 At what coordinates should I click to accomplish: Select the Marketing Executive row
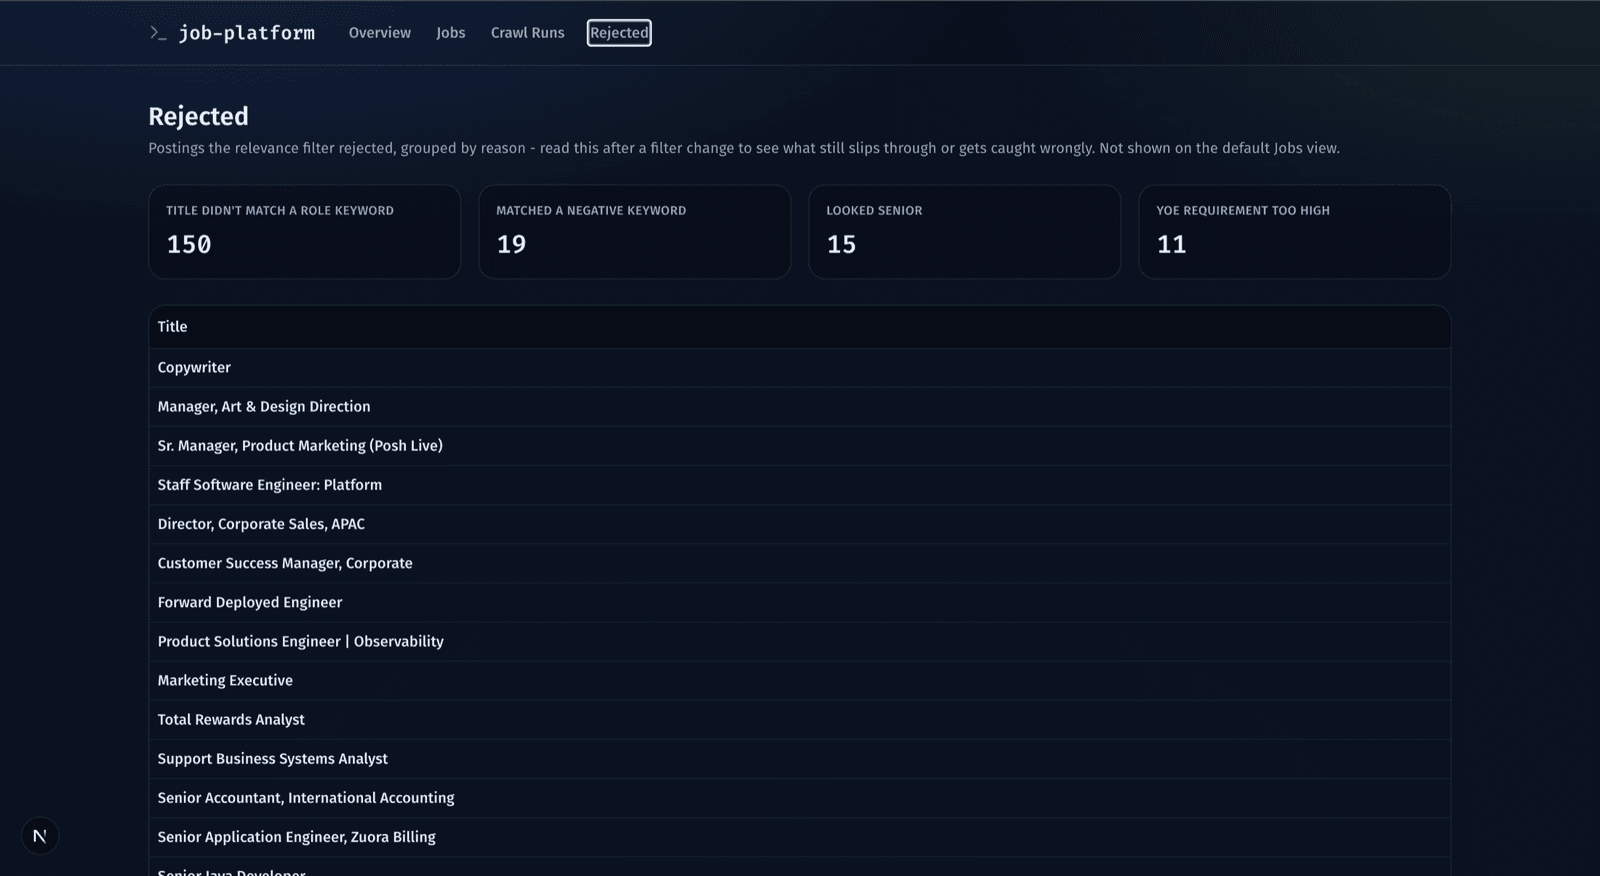pos(800,680)
